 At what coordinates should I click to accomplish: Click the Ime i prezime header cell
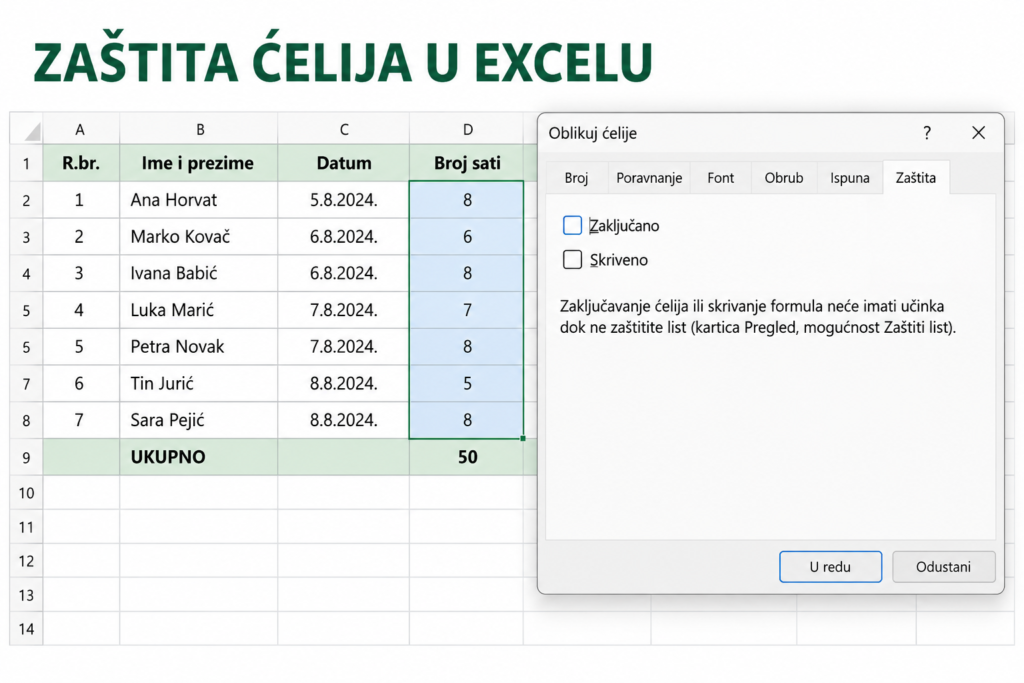[x=199, y=163]
